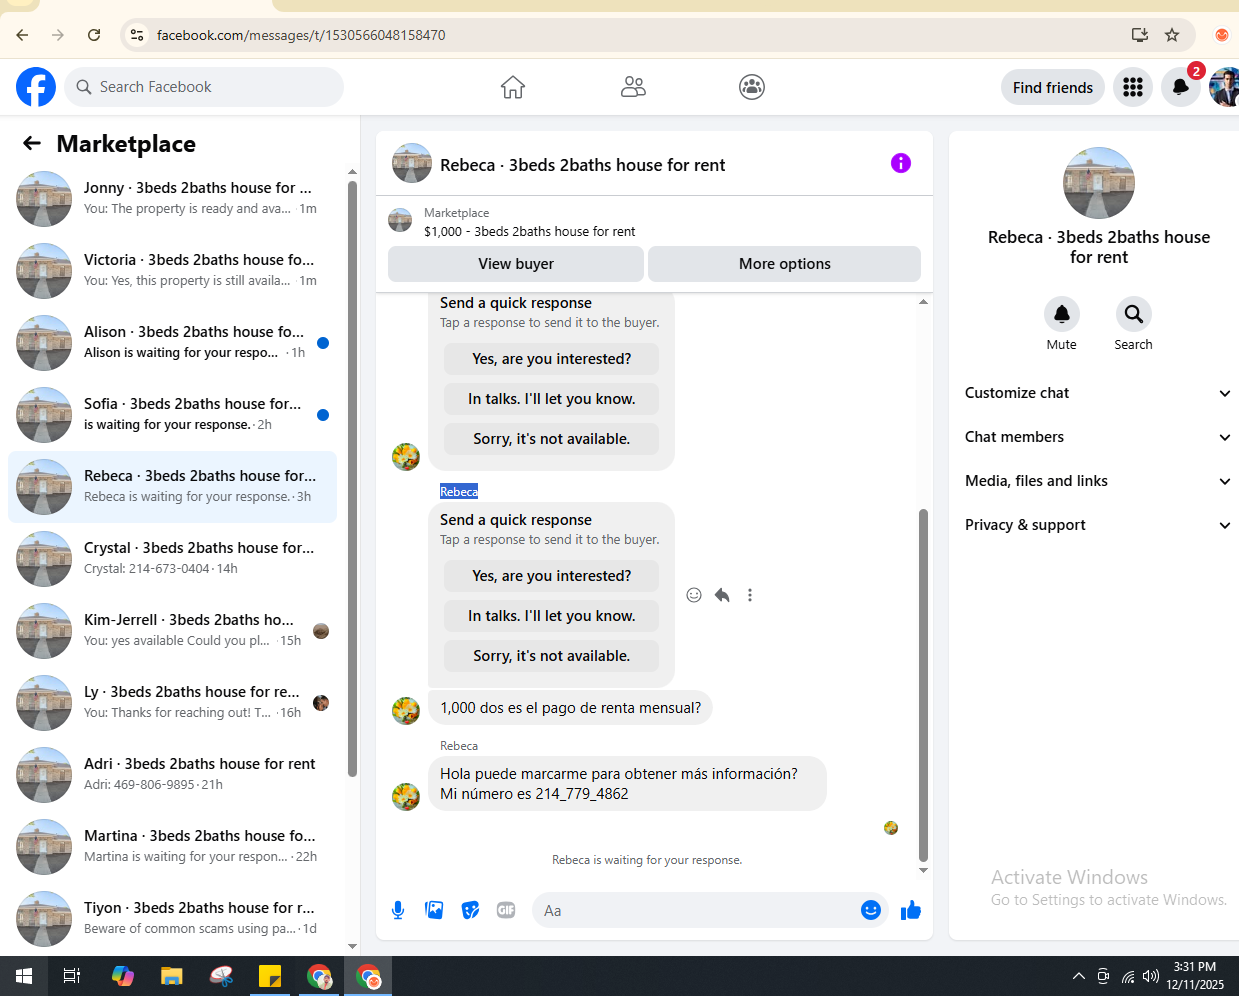
Task: Go back with the Marketplace back arrow
Action: [x=32, y=143]
